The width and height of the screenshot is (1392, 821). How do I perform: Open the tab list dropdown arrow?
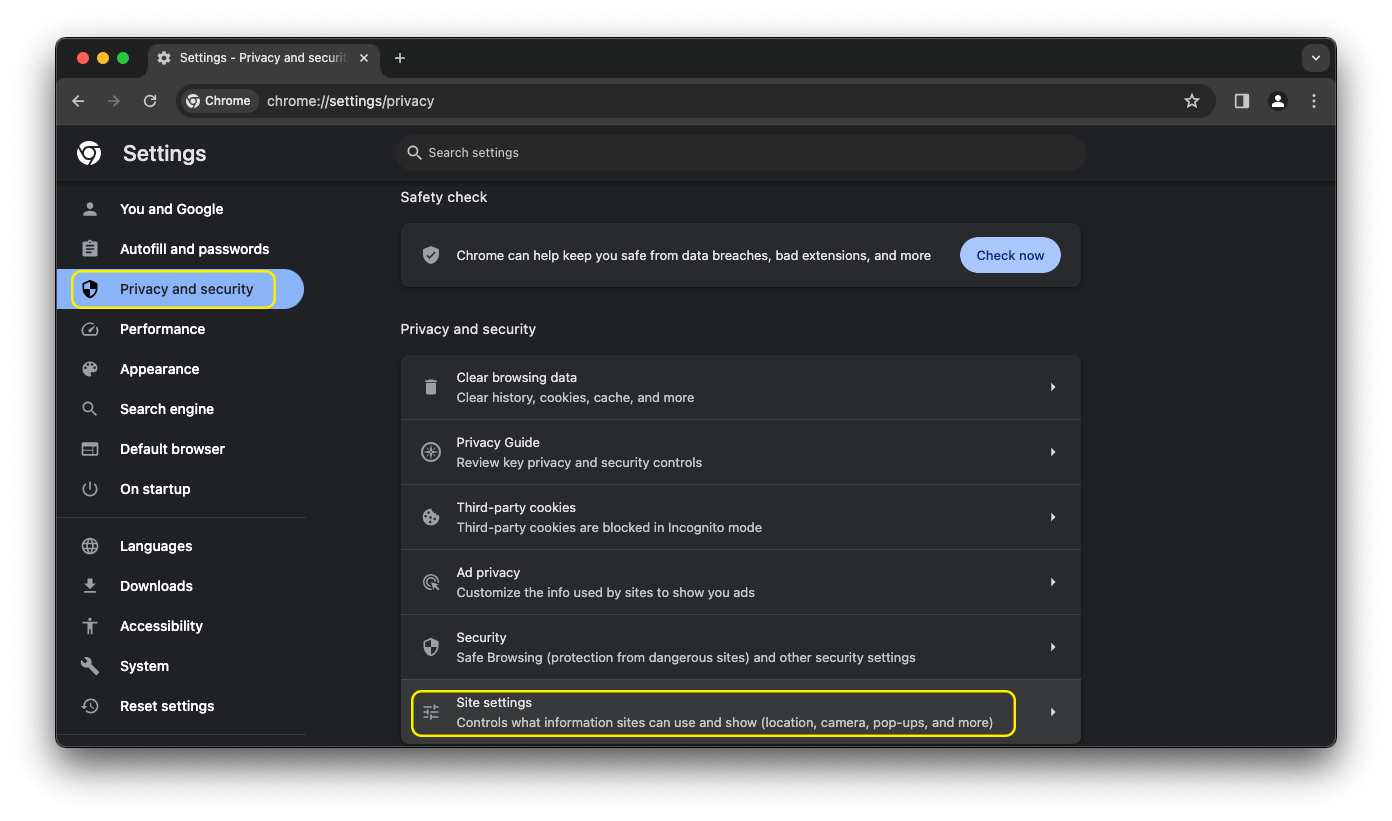pos(1316,58)
